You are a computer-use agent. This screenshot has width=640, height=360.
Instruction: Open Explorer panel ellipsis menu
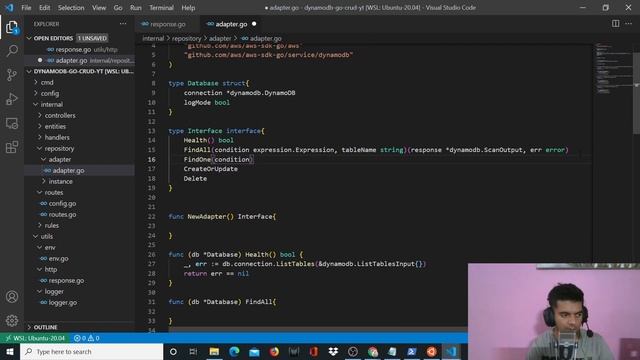pos(123,24)
